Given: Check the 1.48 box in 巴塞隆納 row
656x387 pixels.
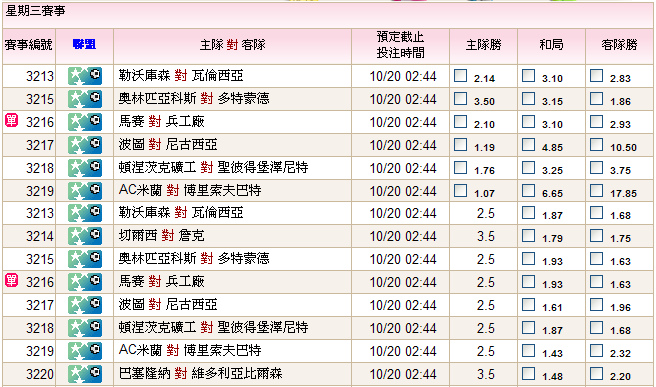Looking at the screenshot, I should click(x=528, y=373).
